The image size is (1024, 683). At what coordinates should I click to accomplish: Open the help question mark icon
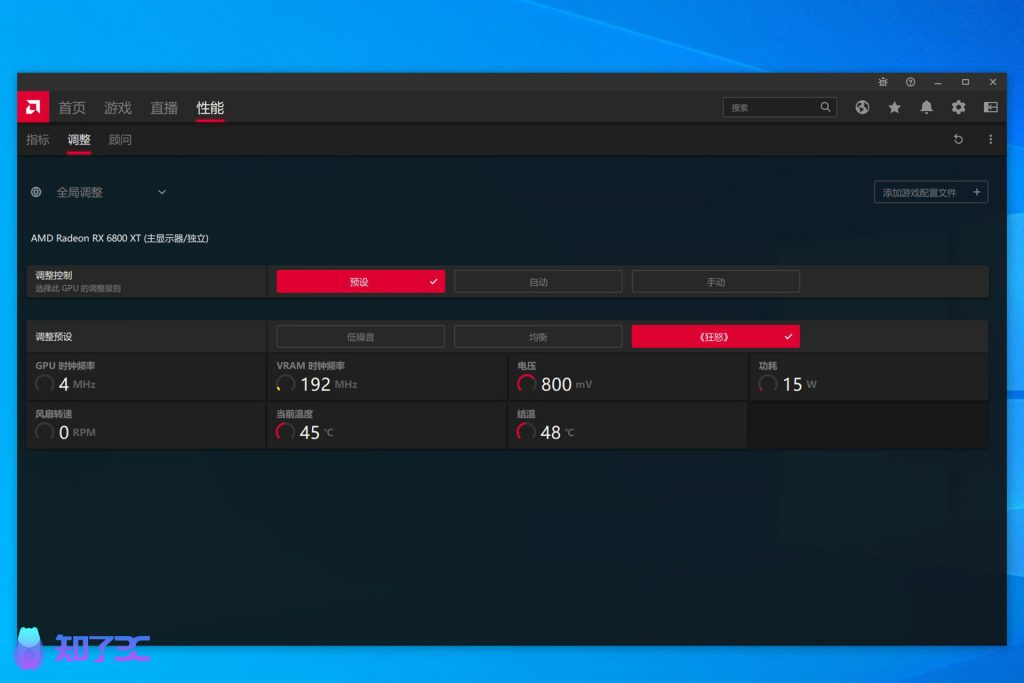point(910,82)
